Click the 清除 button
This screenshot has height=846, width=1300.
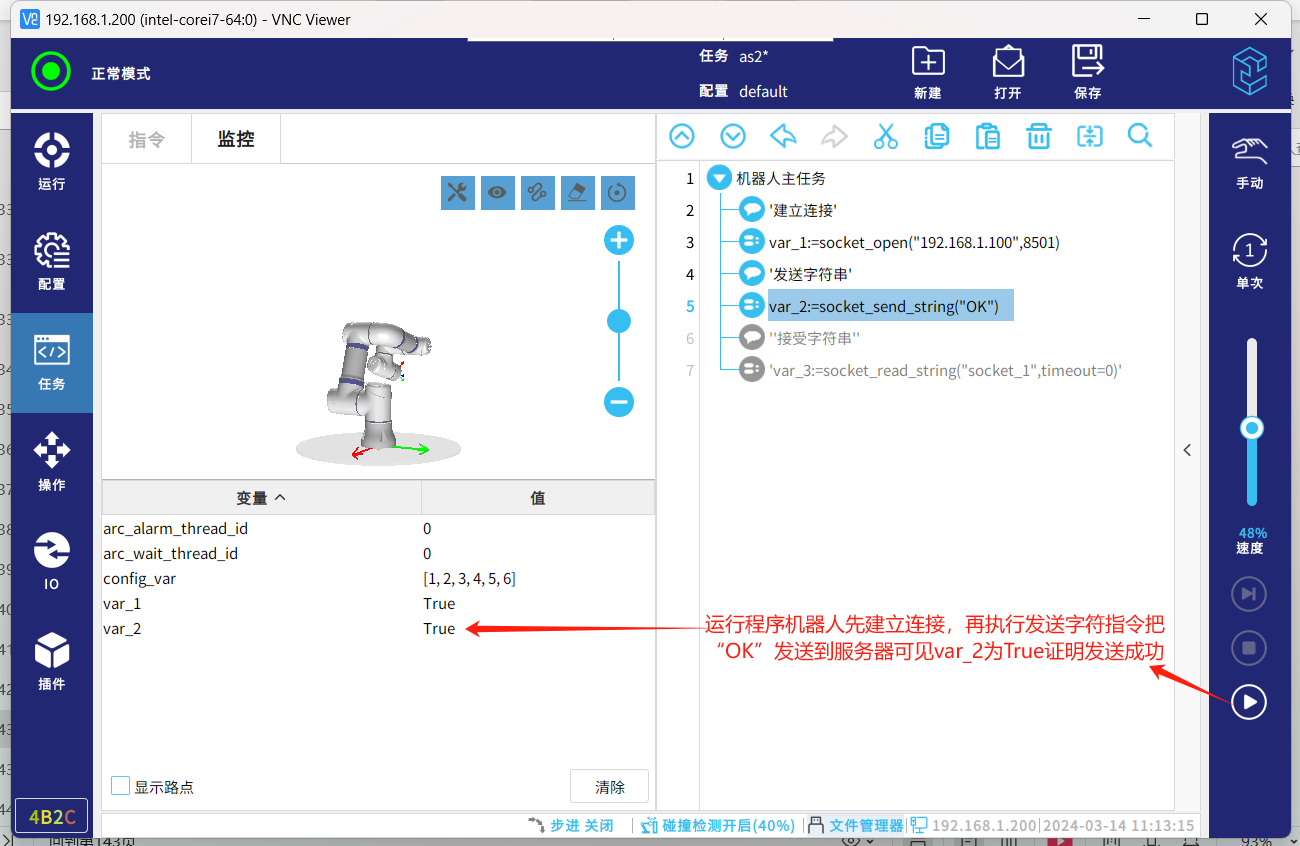609,787
